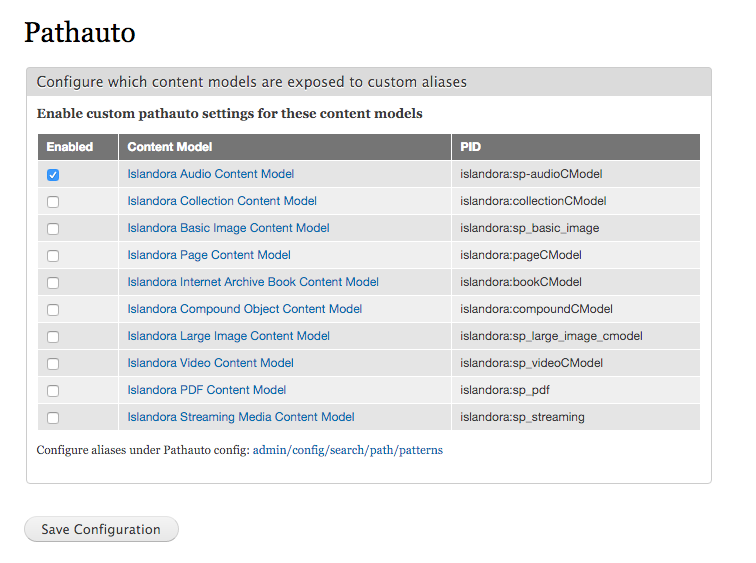
Task: Tick the Large Image Content Model checkbox
Action: (53, 337)
